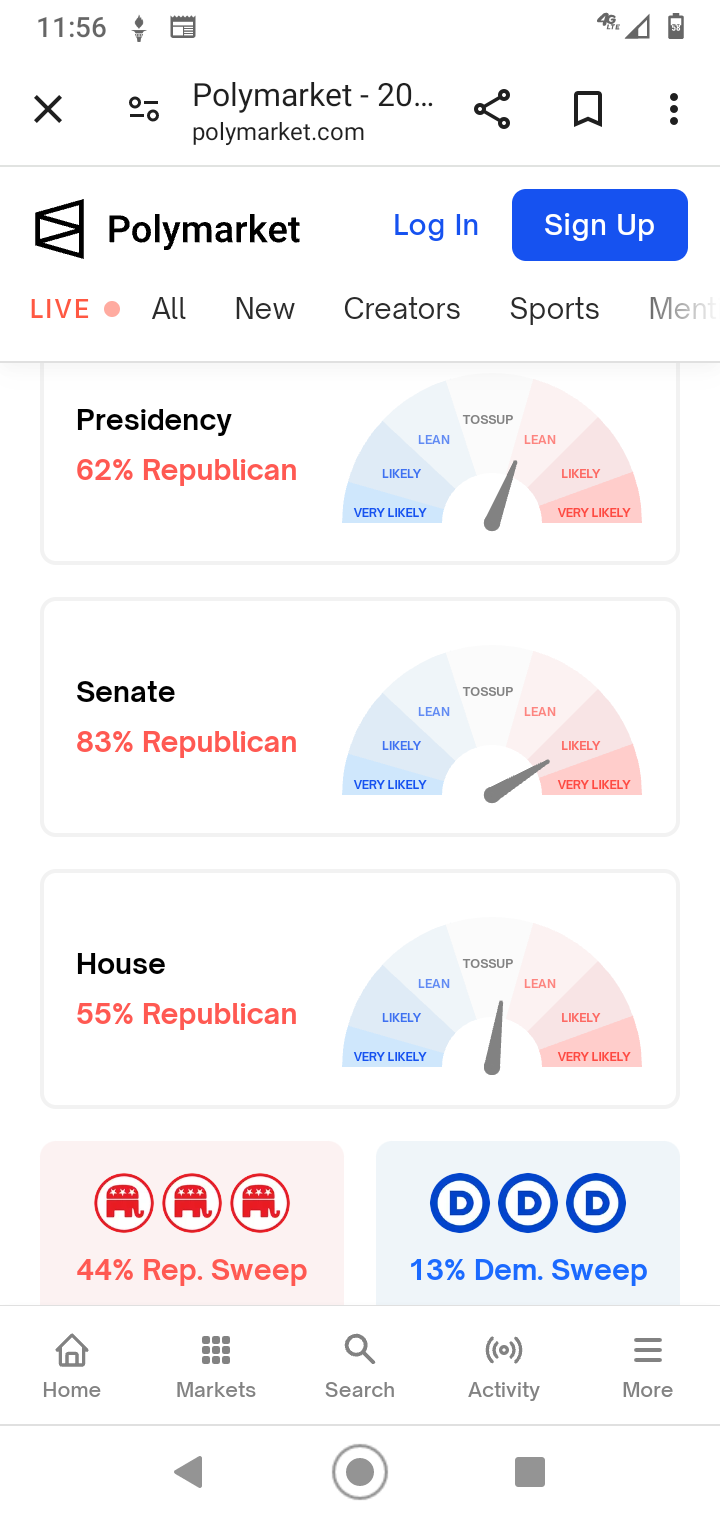Image resolution: width=720 pixels, height=1520 pixels.
Task: Open the three-dot browser overflow menu
Action: tap(674, 109)
